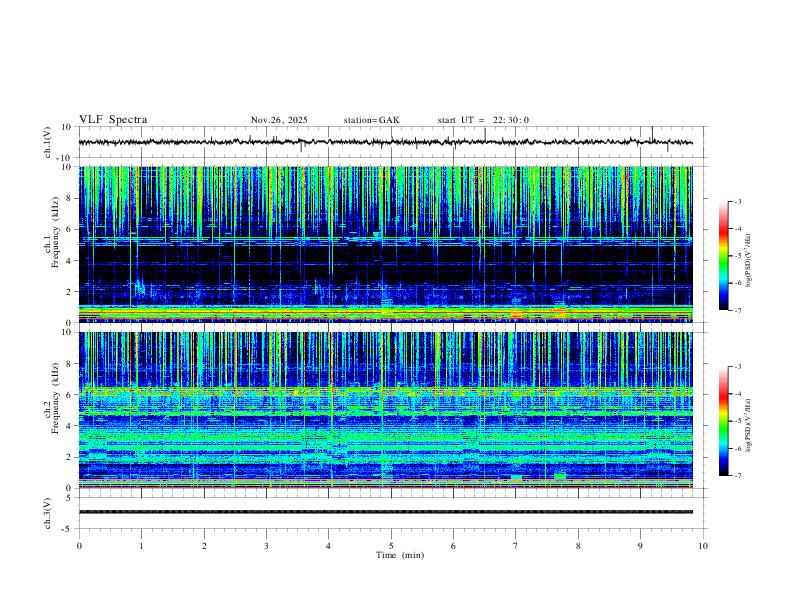
Task: Click the time axis tick label "9"
Action: tap(640, 546)
